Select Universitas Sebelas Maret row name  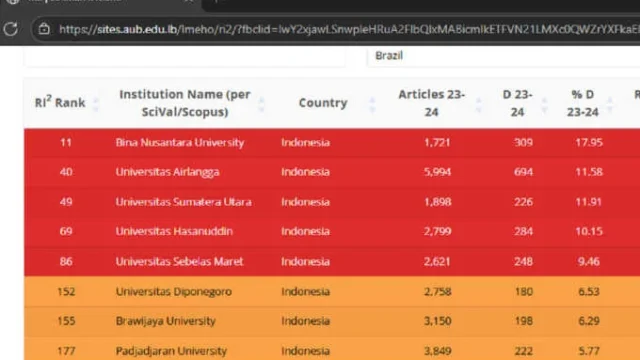click(179, 262)
